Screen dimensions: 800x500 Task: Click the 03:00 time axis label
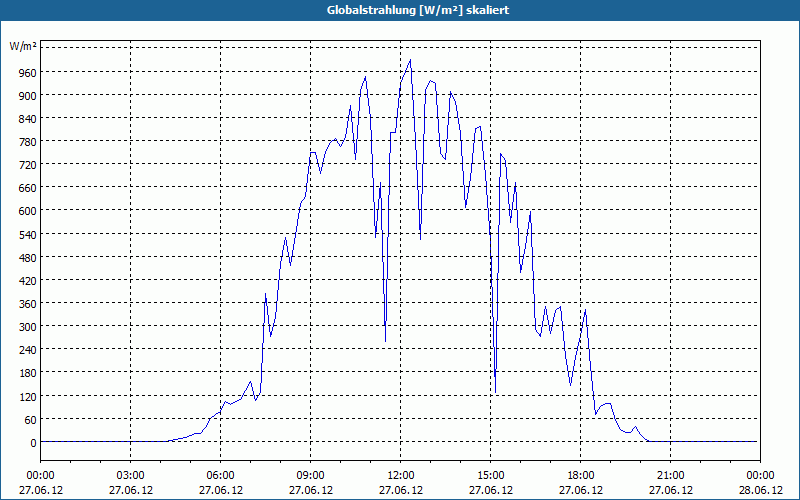pyautogui.click(x=131, y=476)
